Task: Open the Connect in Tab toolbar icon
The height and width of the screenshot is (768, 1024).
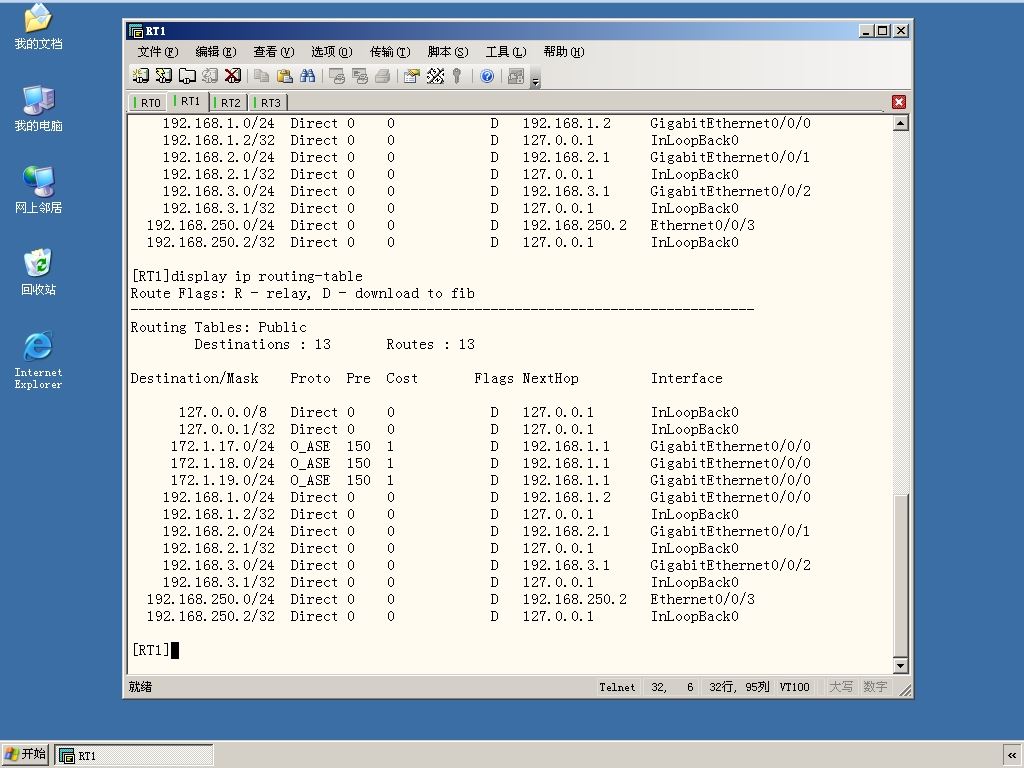Action: coord(187,76)
